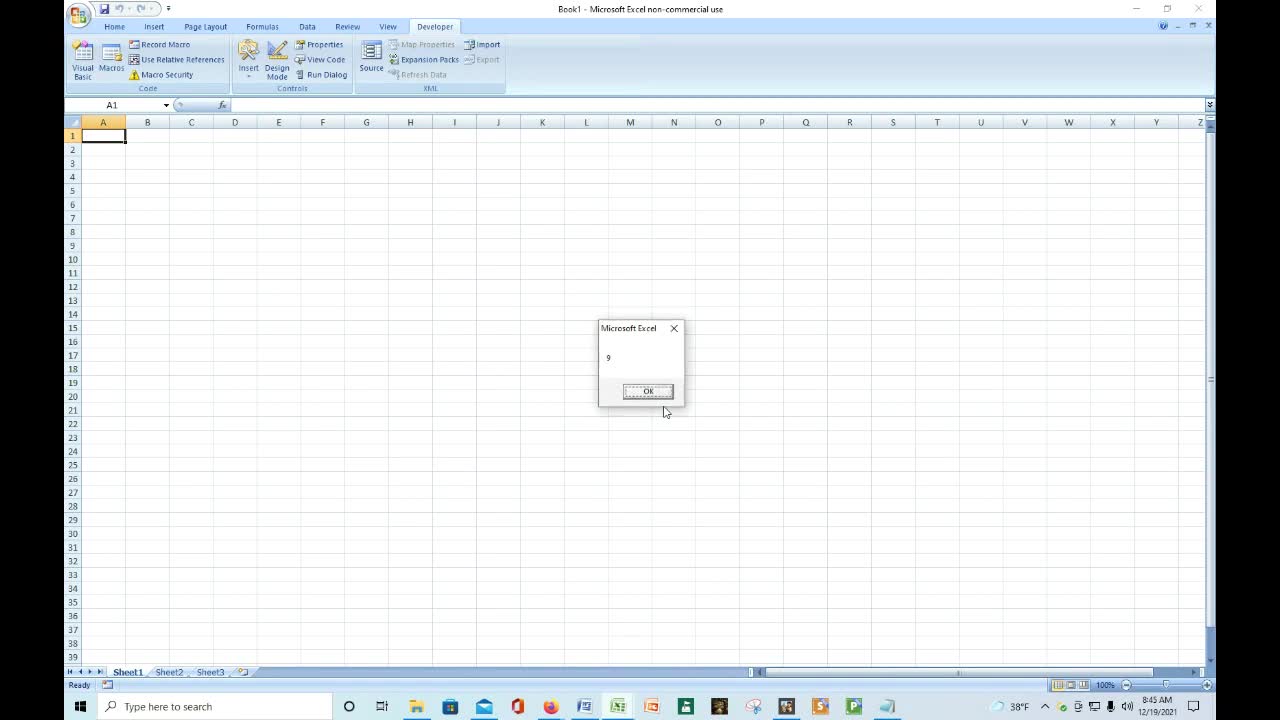Toggle Design Mode
Screen dimensions: 1280x720
(x=277, y=61)
